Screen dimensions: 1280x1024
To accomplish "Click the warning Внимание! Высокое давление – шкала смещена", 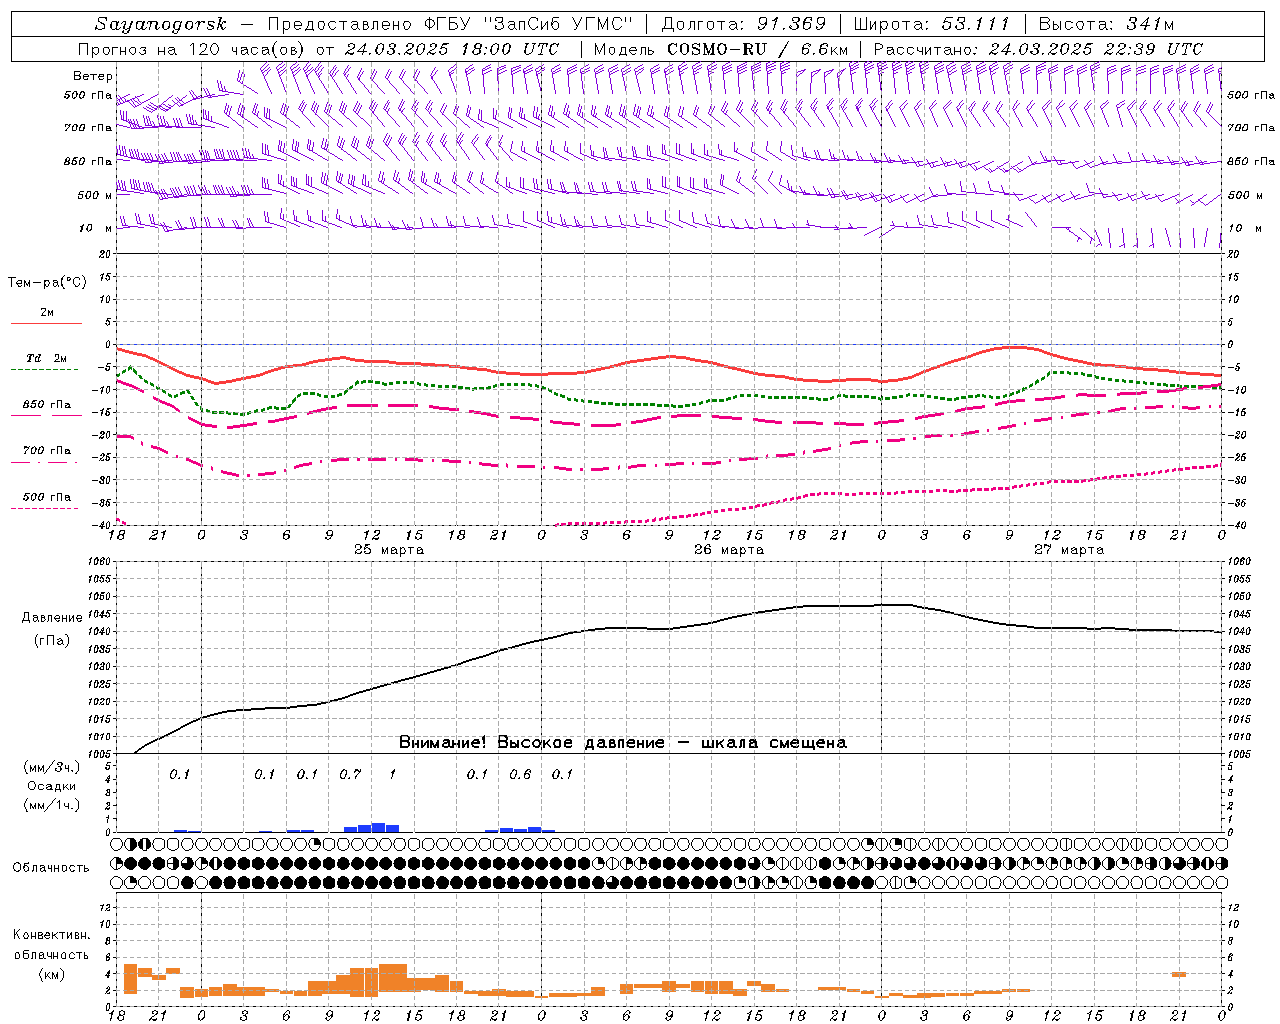I will coord(623,743).
